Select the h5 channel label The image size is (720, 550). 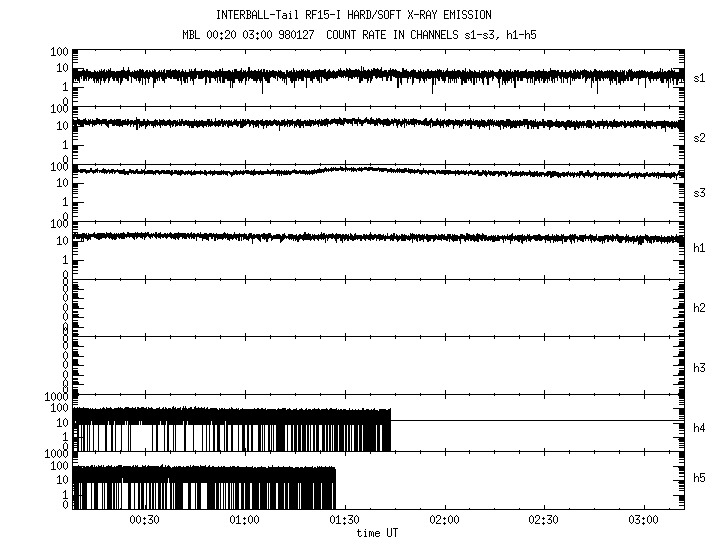700,480
